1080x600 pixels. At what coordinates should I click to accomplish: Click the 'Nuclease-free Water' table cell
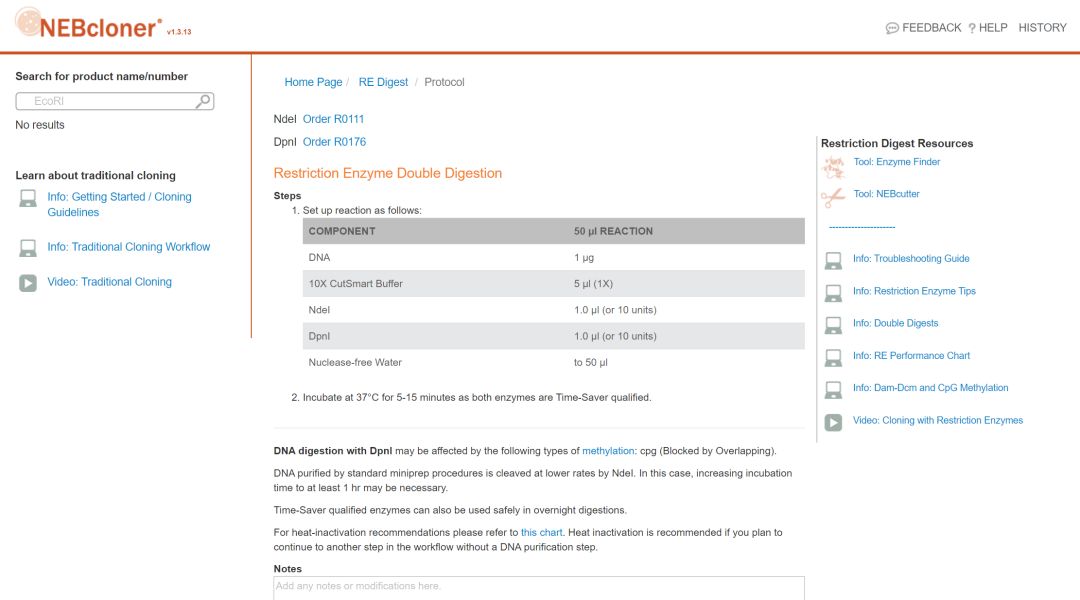(x=355, y=362)
